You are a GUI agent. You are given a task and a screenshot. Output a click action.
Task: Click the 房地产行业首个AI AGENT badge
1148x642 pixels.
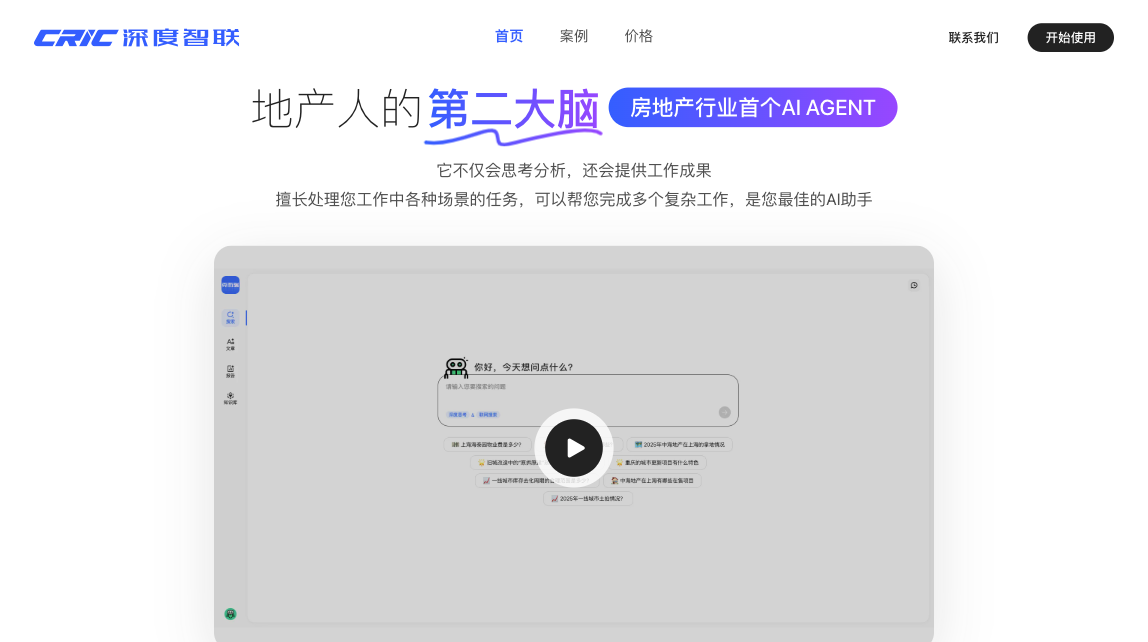(x=752, y=108)
